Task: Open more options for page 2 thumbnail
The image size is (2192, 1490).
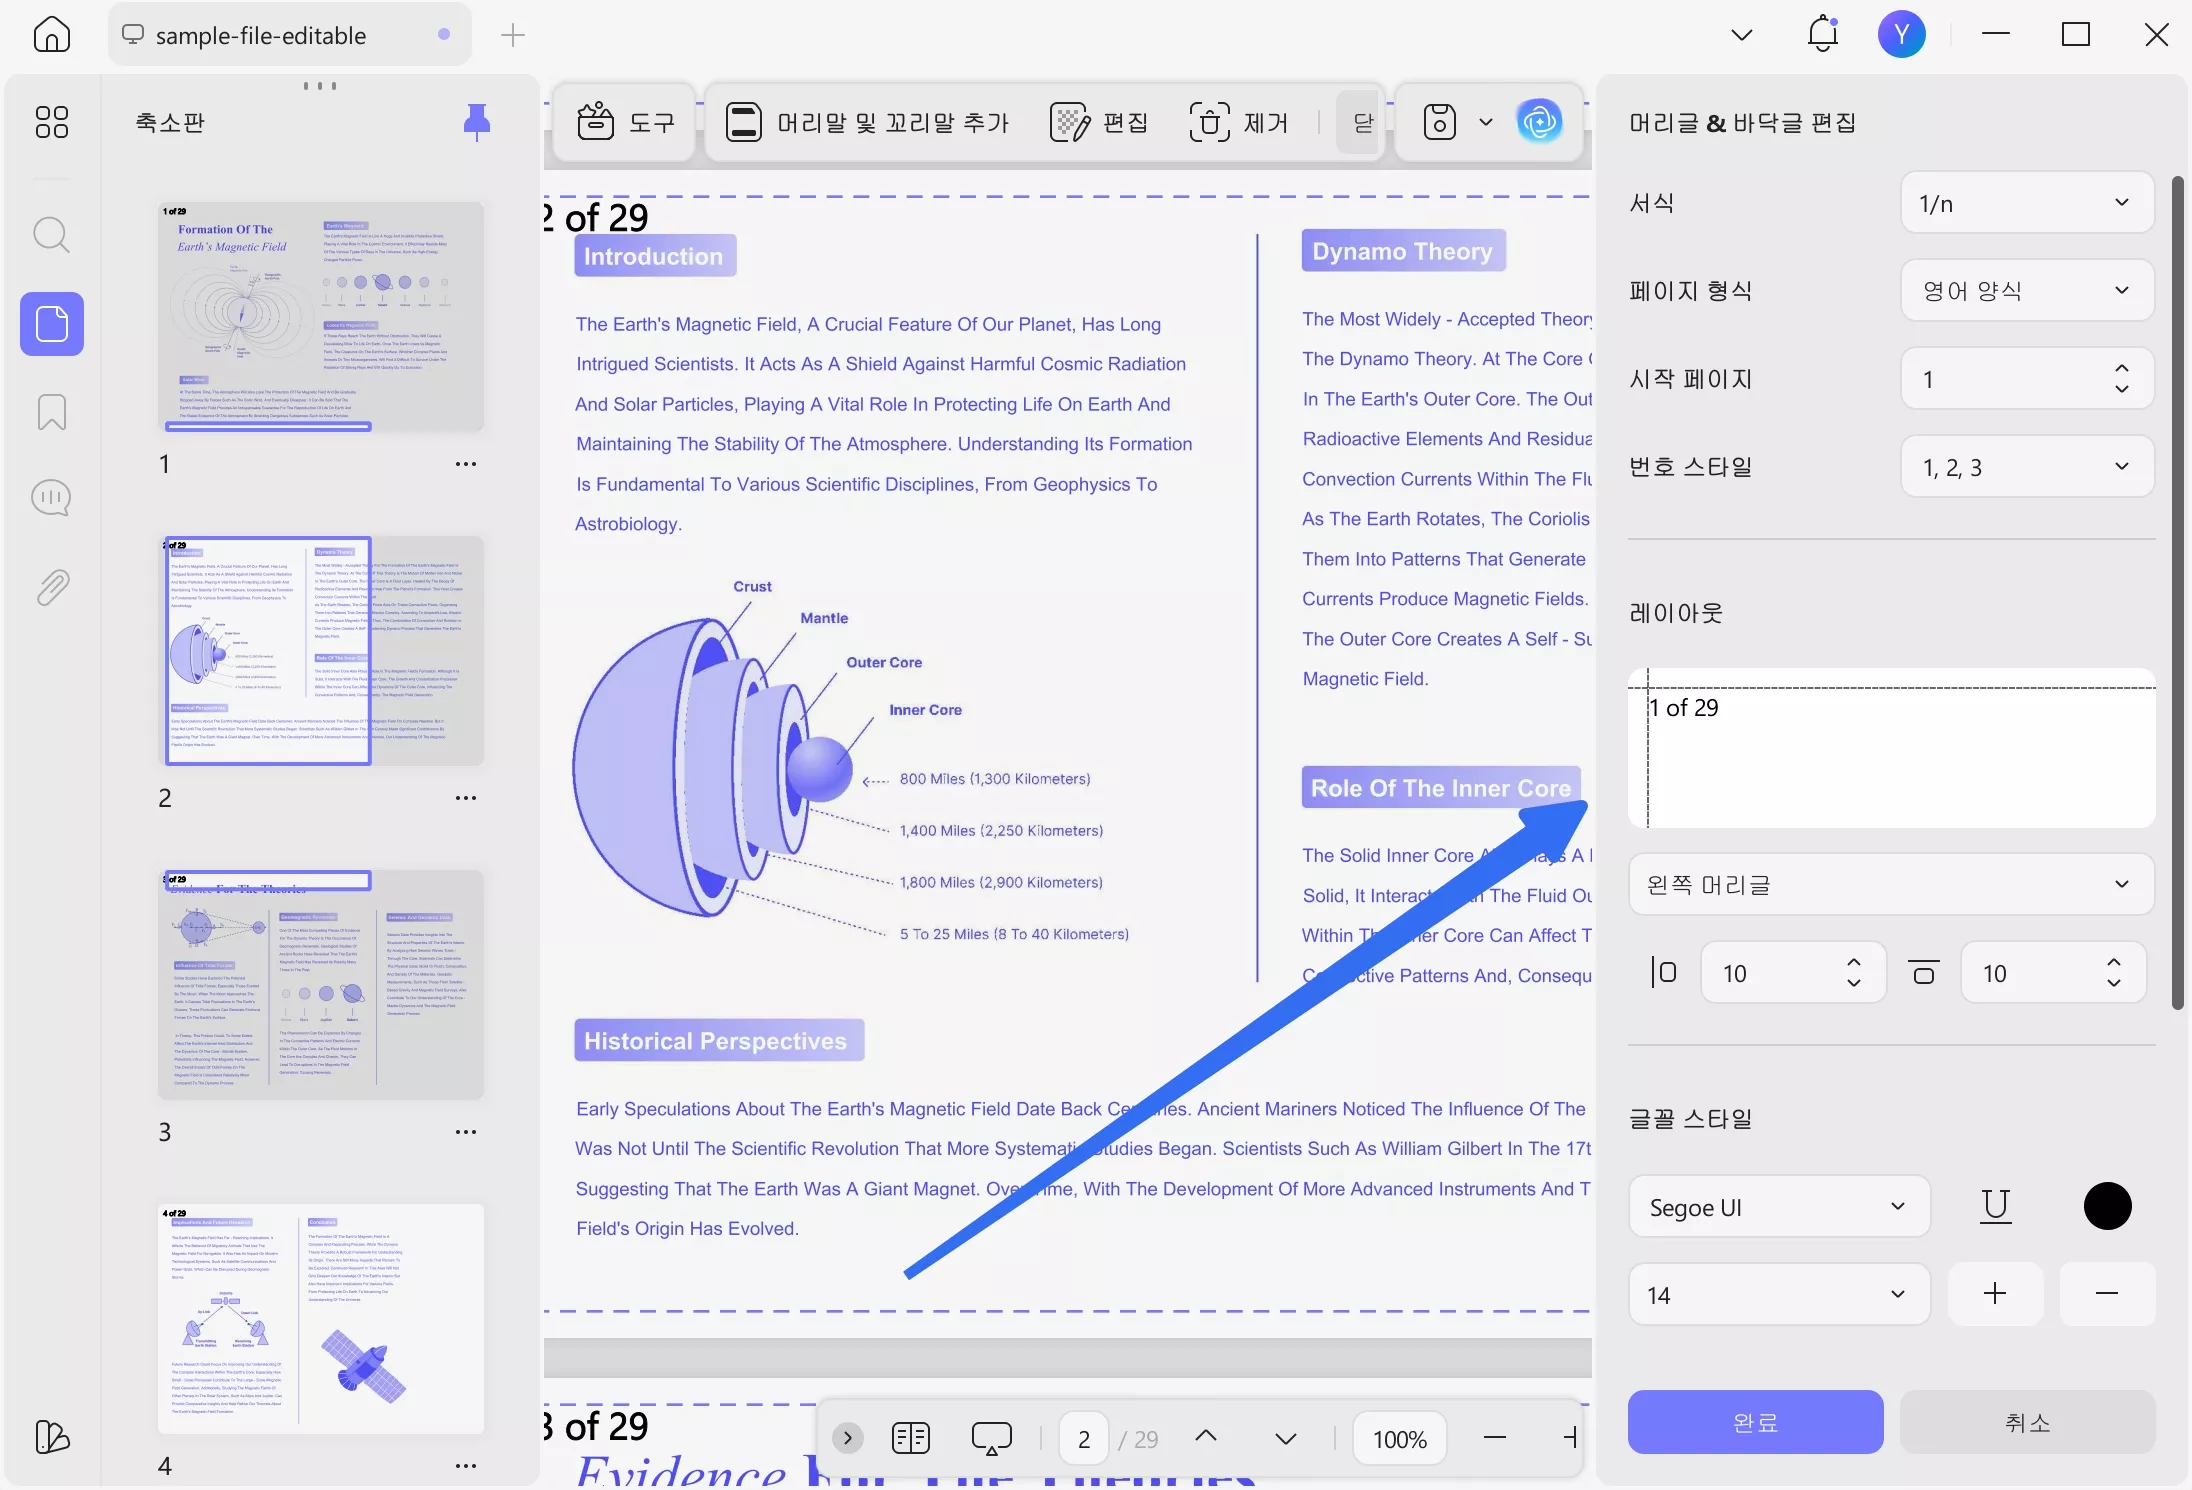Action: click(x=466, y=798)
